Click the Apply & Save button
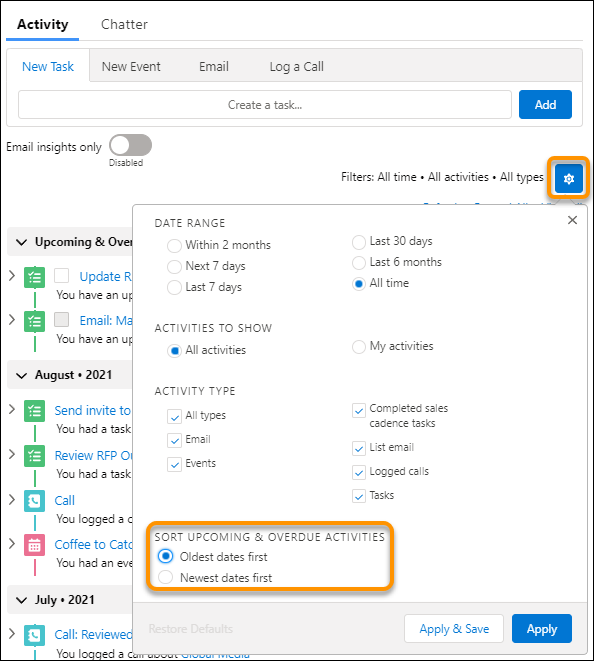This screenshot has width=594, height=661. tap(454, 629)
